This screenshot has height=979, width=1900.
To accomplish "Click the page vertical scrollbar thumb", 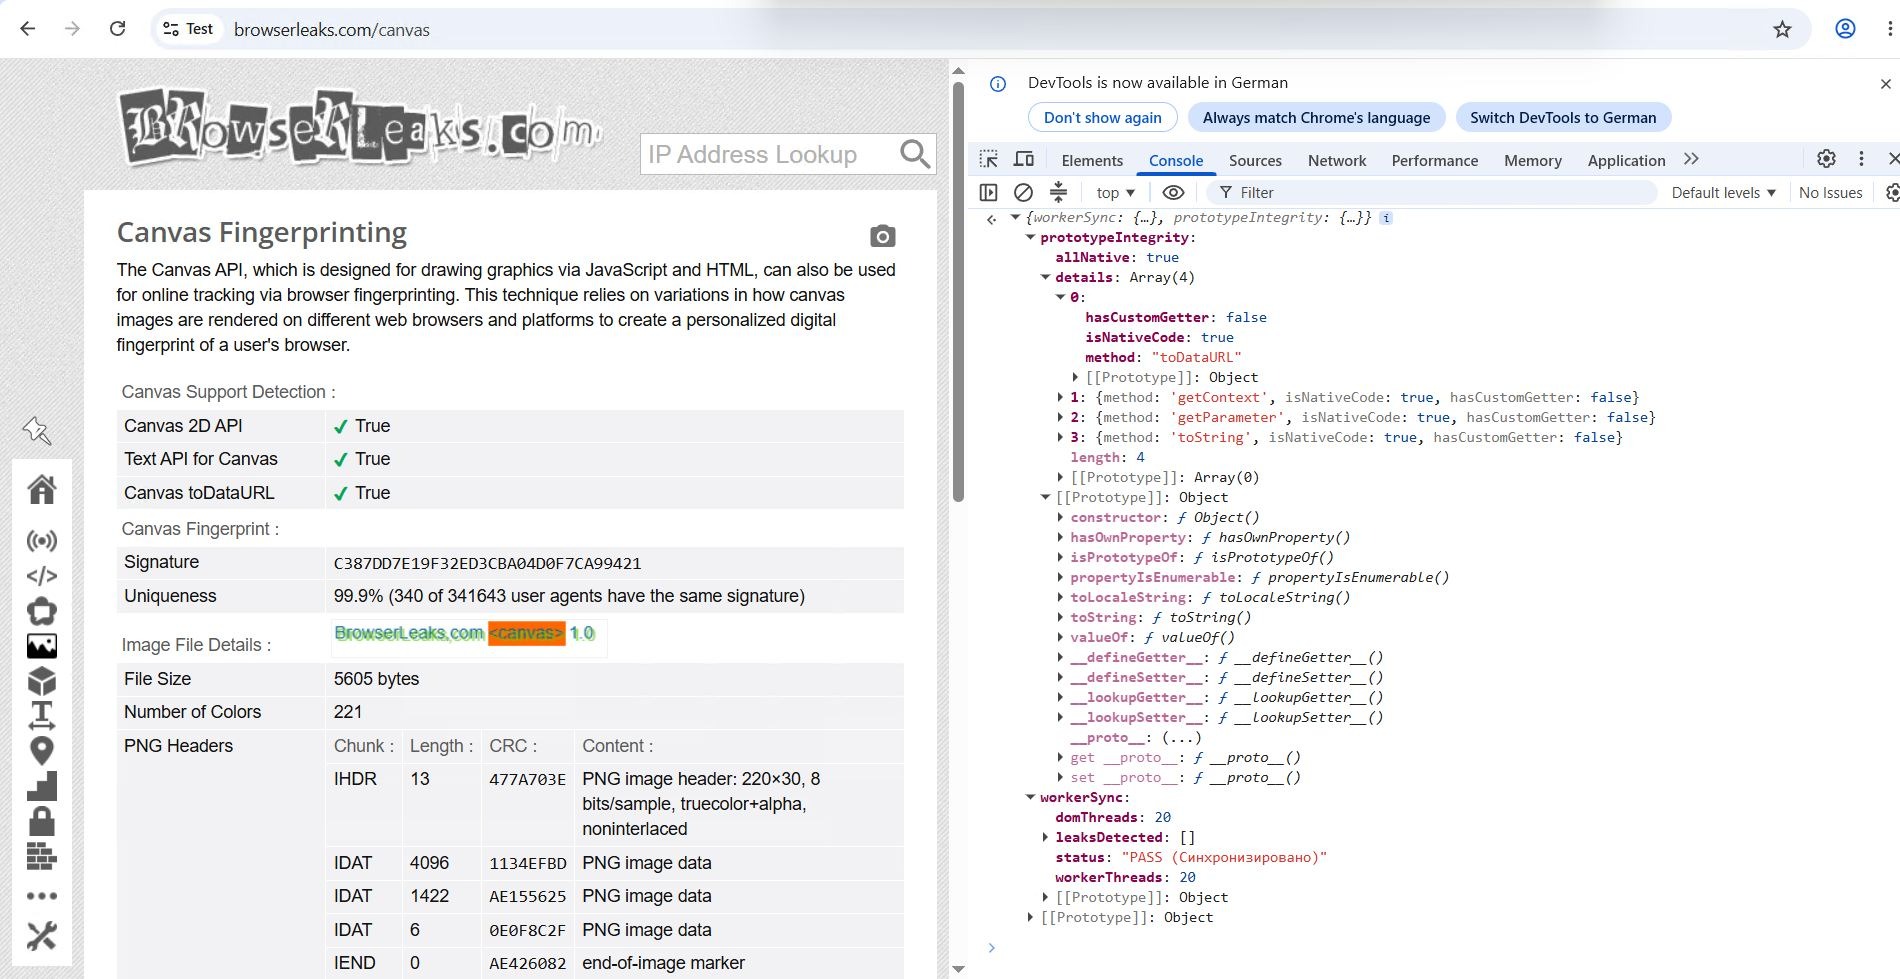I will 958,290.
